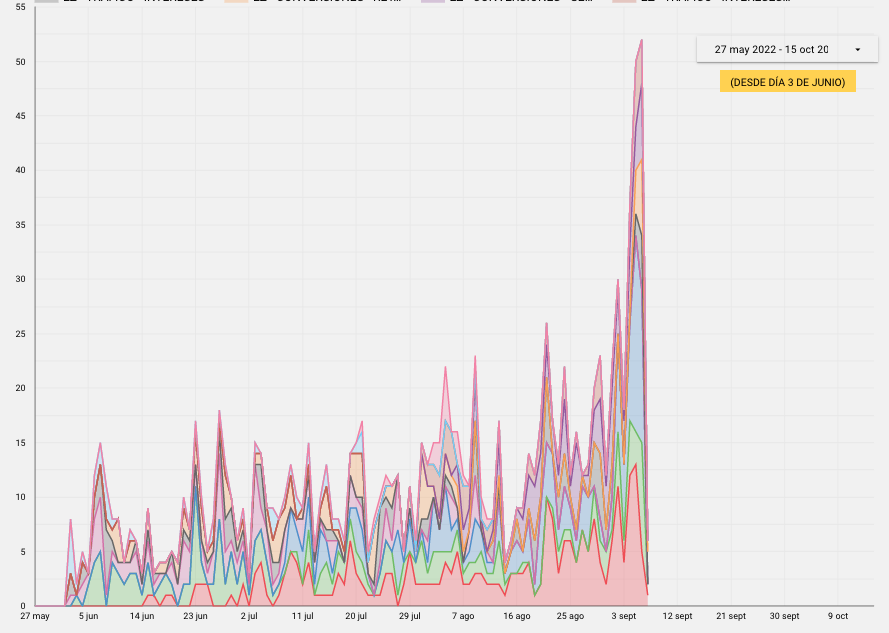The width and height of the screenshot is (889, 633).
Task: Click the '12 sept' x-axis label
Action: 678,616
